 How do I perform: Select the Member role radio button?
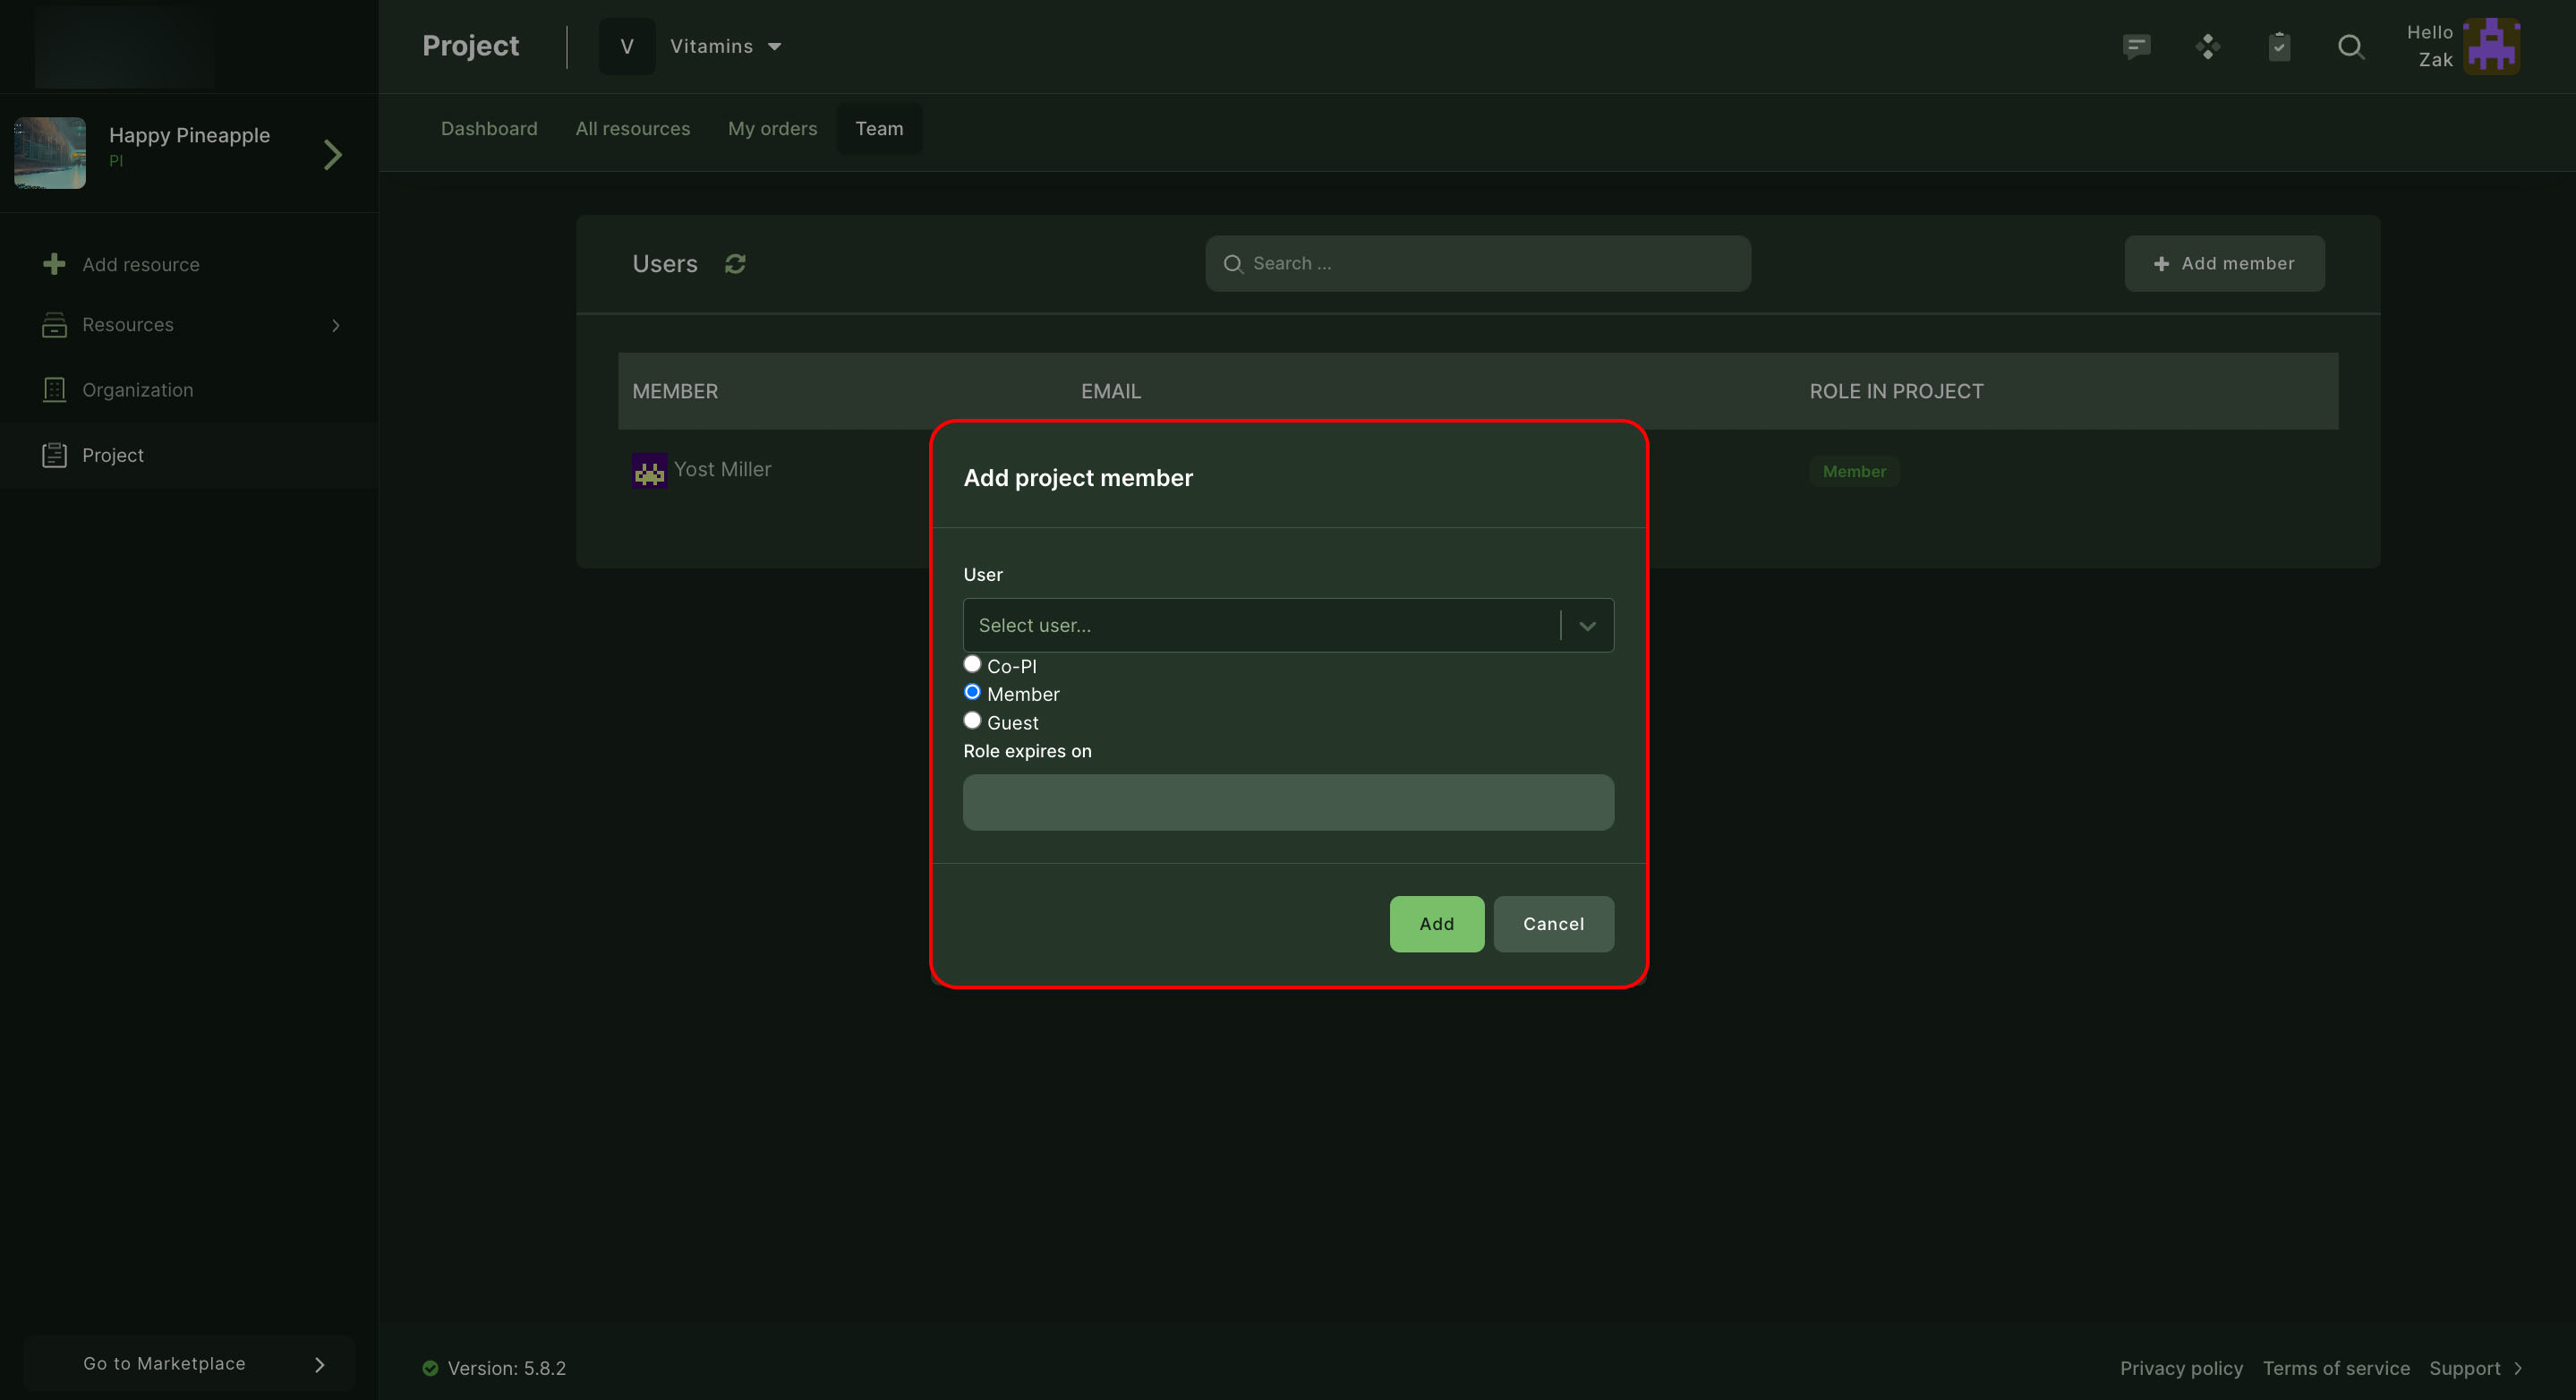(x=972, y=692)
